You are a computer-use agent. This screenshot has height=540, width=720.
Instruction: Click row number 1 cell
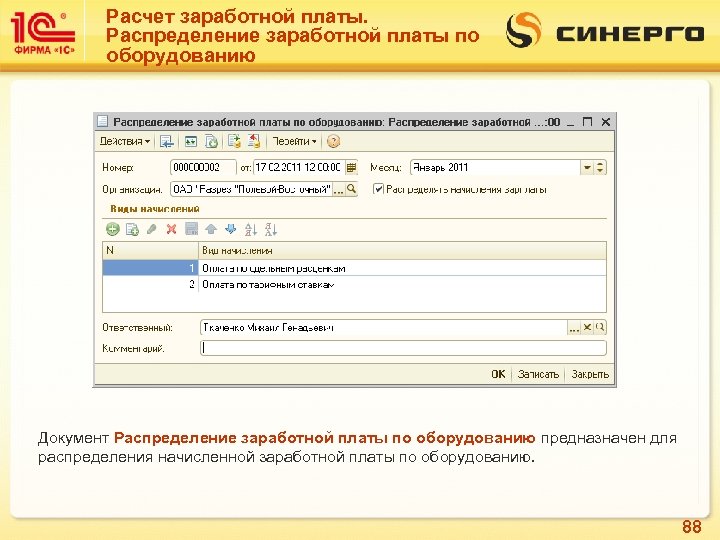click(x=151, y=268)
